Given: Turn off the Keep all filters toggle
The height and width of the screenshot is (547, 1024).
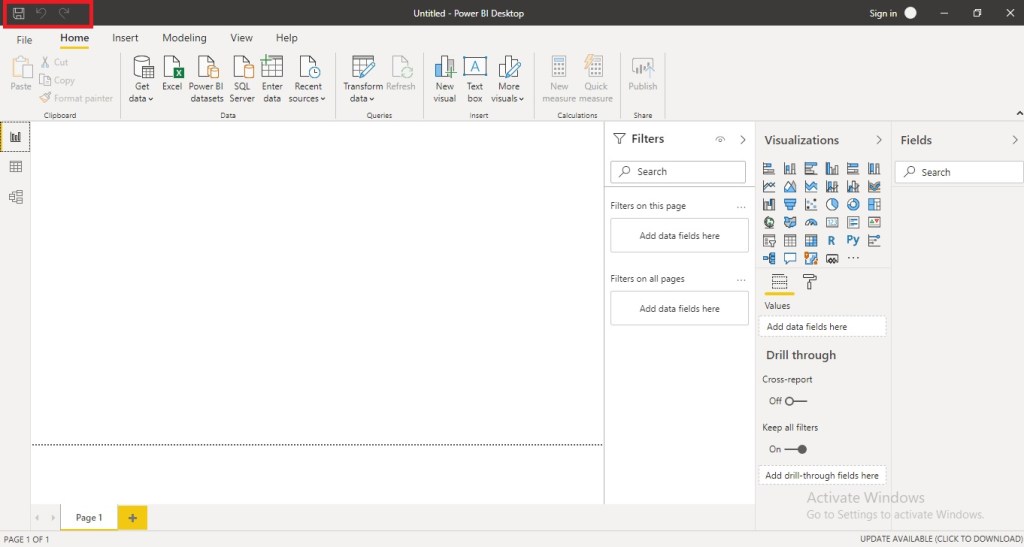Looking at the screenshot, I should (796, 449).
